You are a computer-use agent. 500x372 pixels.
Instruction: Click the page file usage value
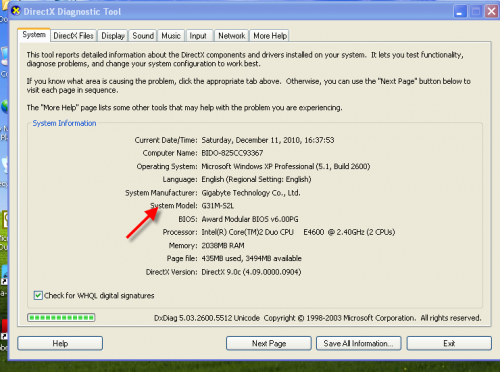(x=251, y=258)
